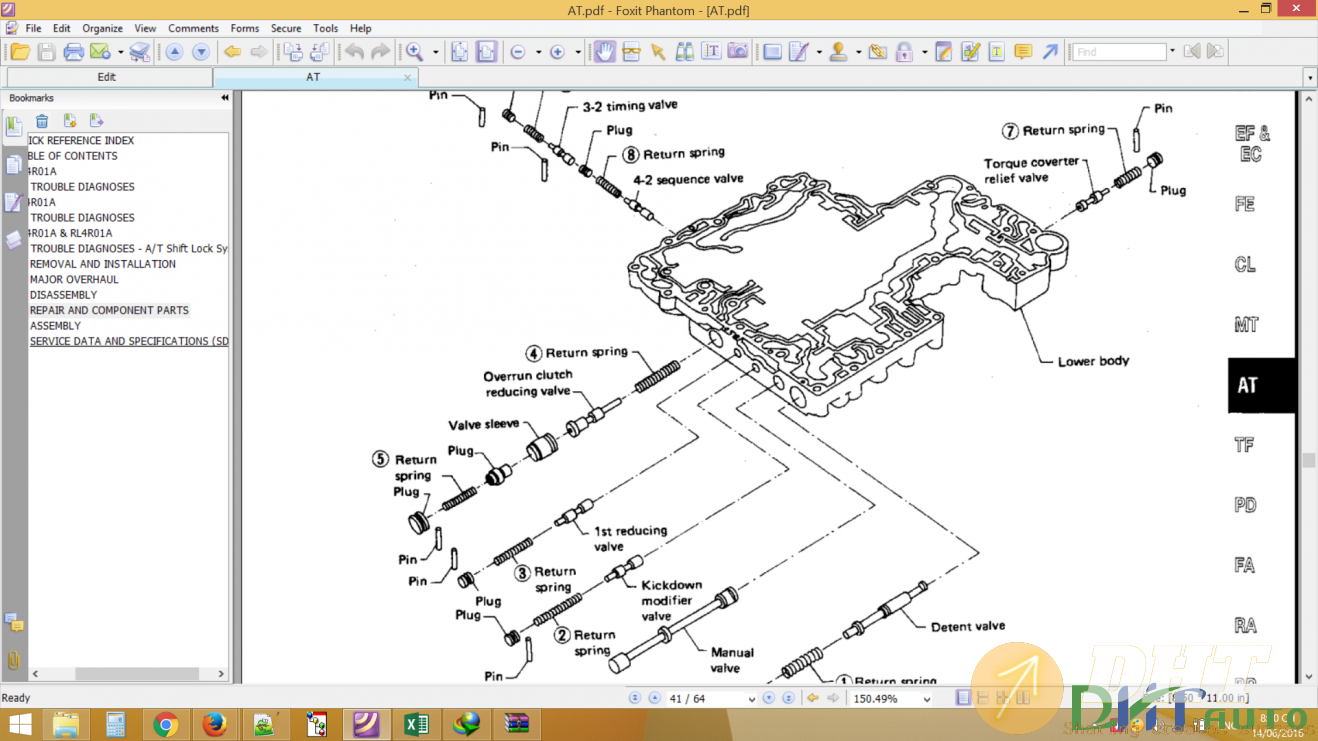Select the blue Arrow drawing tool
The width and height of the screenshot is (1318, 741).
click(x=1050, y=52)
